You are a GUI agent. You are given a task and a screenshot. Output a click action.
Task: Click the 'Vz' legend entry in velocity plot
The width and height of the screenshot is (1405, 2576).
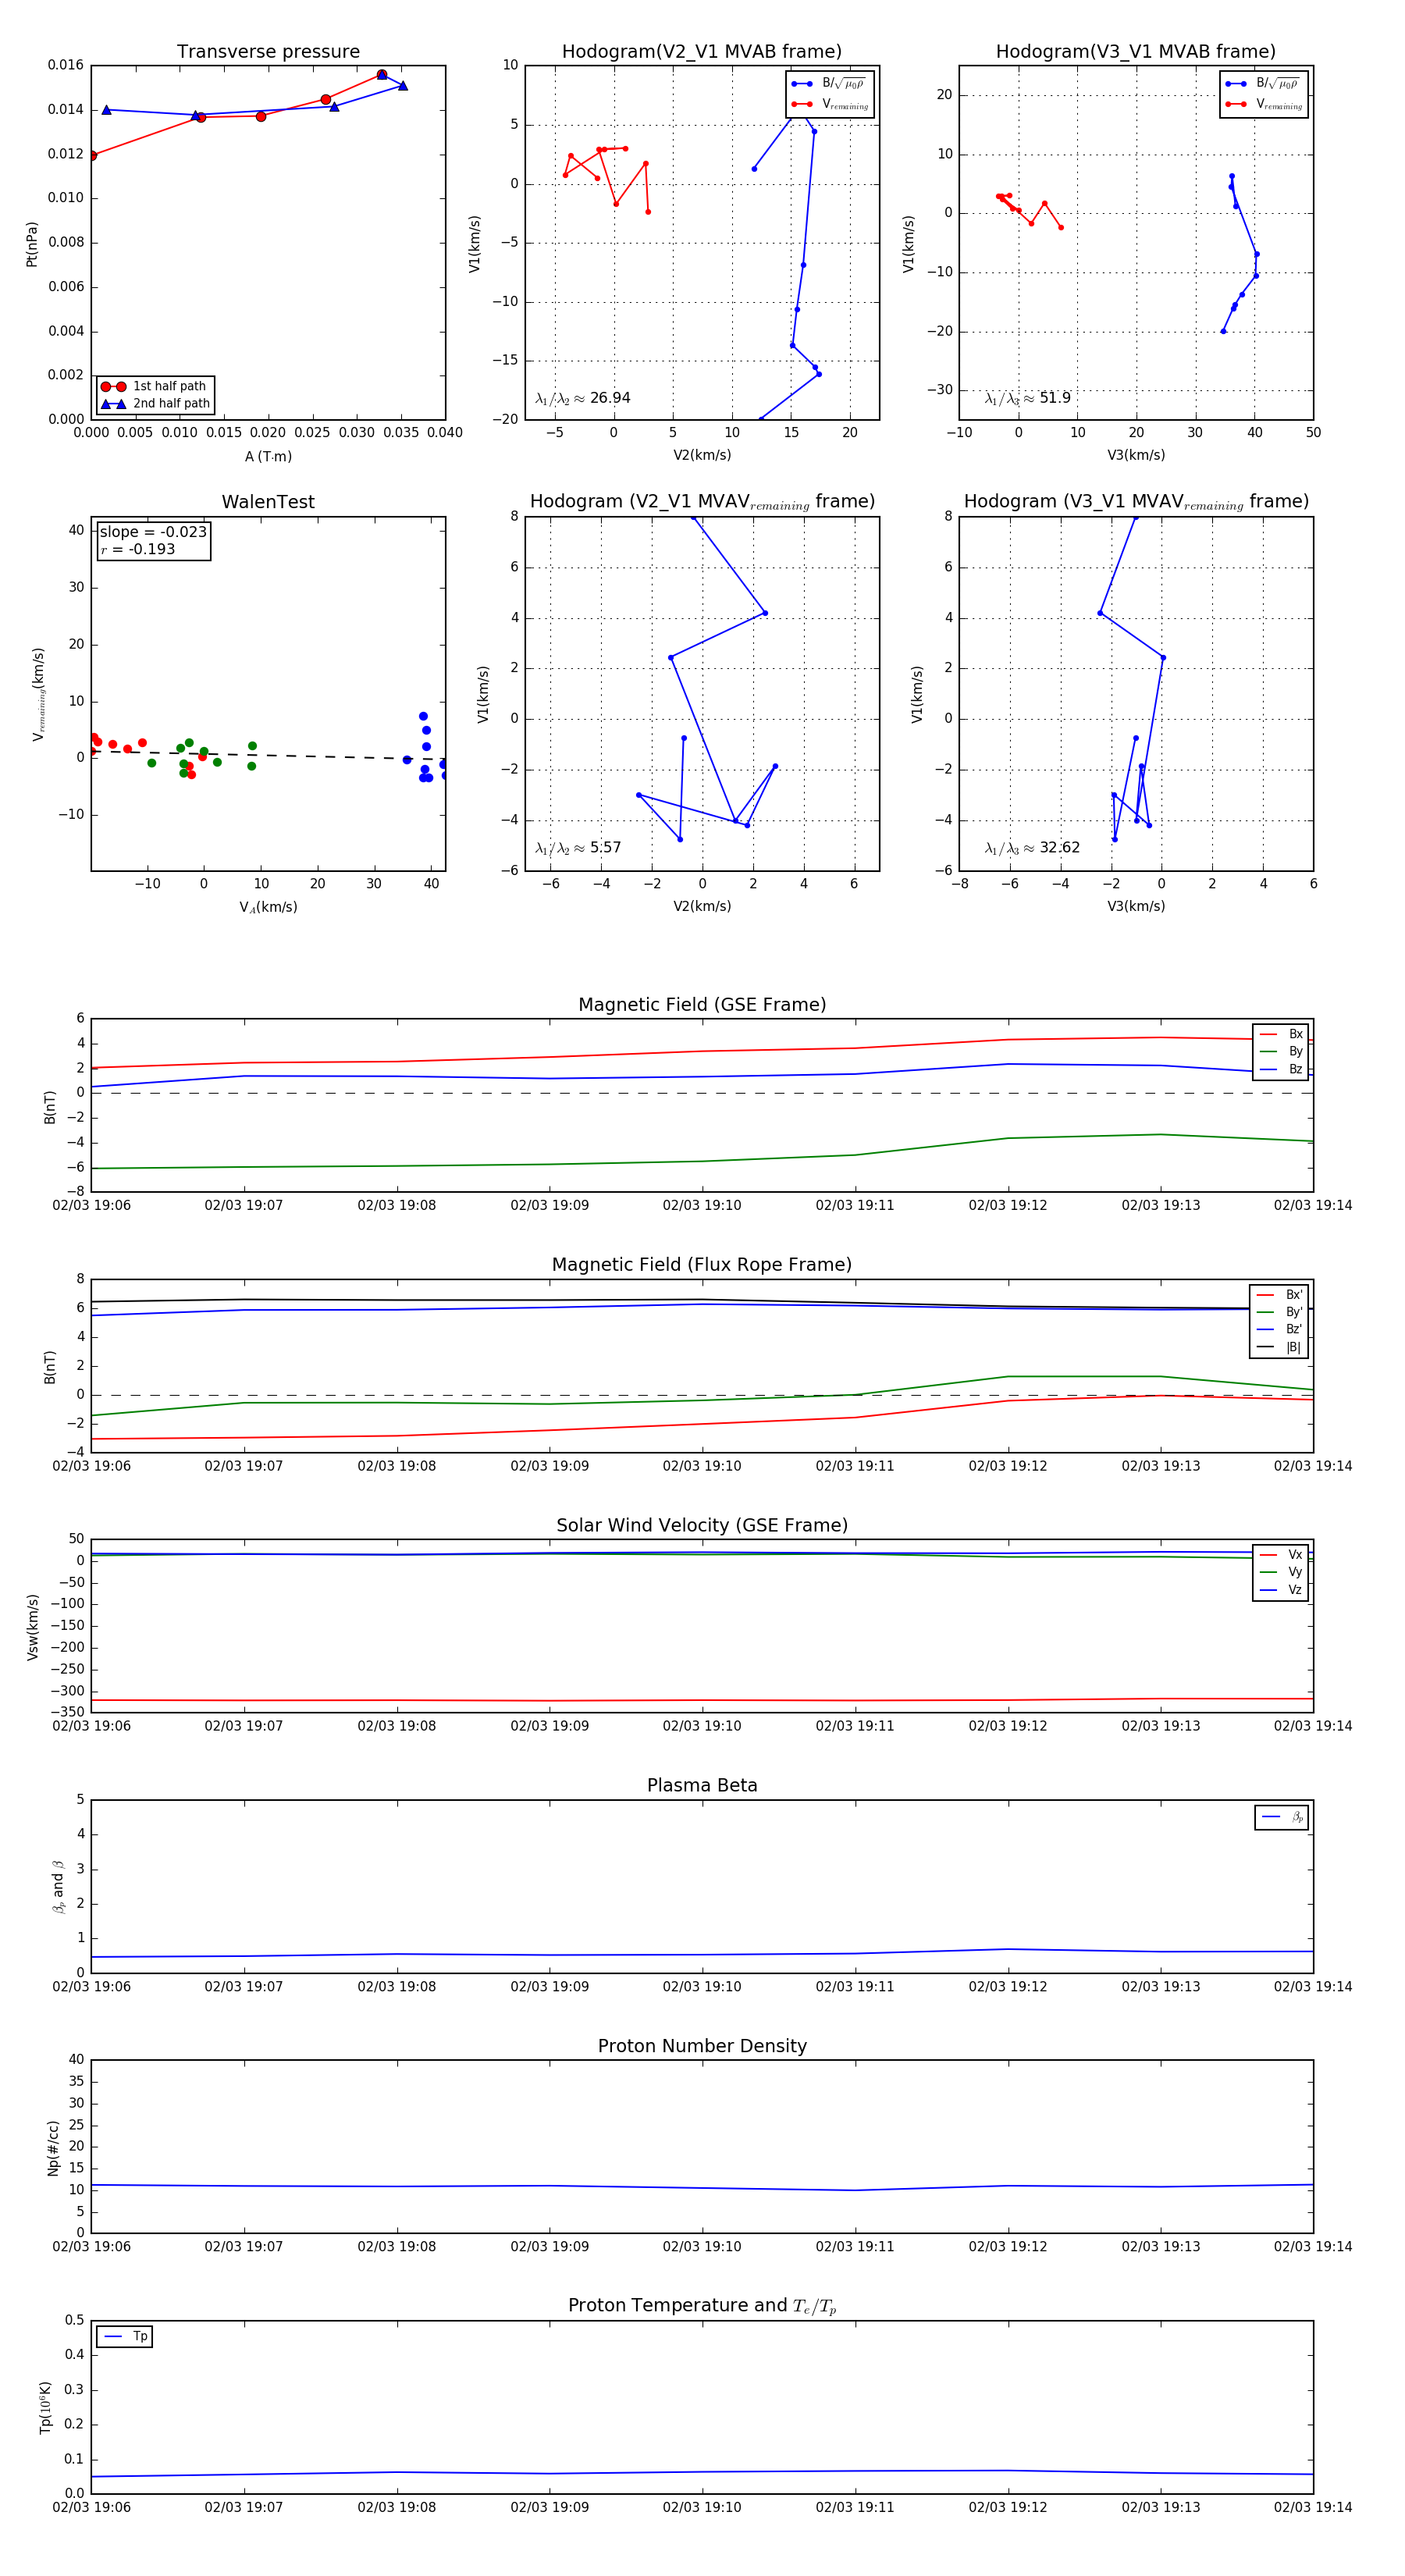point(1281,1589)
